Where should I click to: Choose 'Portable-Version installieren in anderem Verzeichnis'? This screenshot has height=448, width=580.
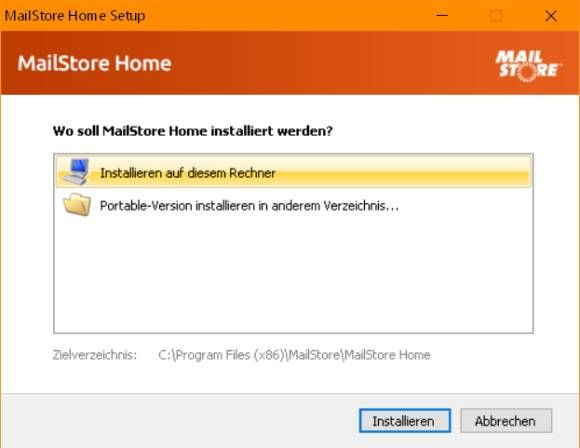[293, 205]
